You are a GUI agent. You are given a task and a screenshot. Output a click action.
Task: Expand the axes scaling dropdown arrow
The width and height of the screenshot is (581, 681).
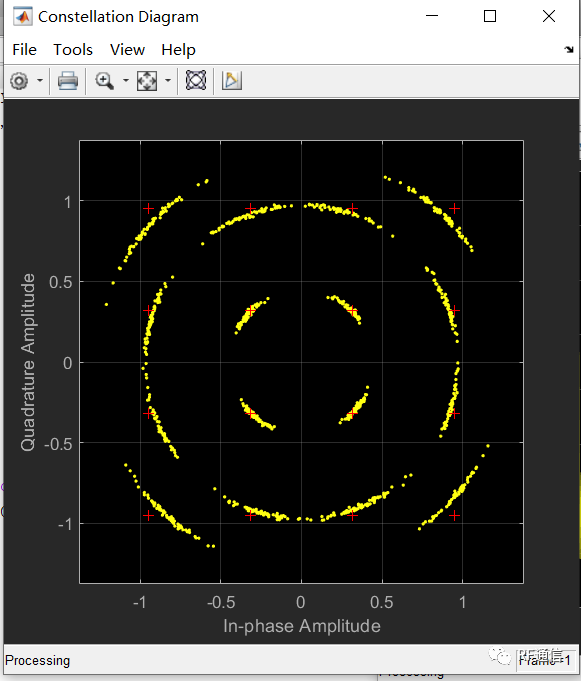point(168,80)
